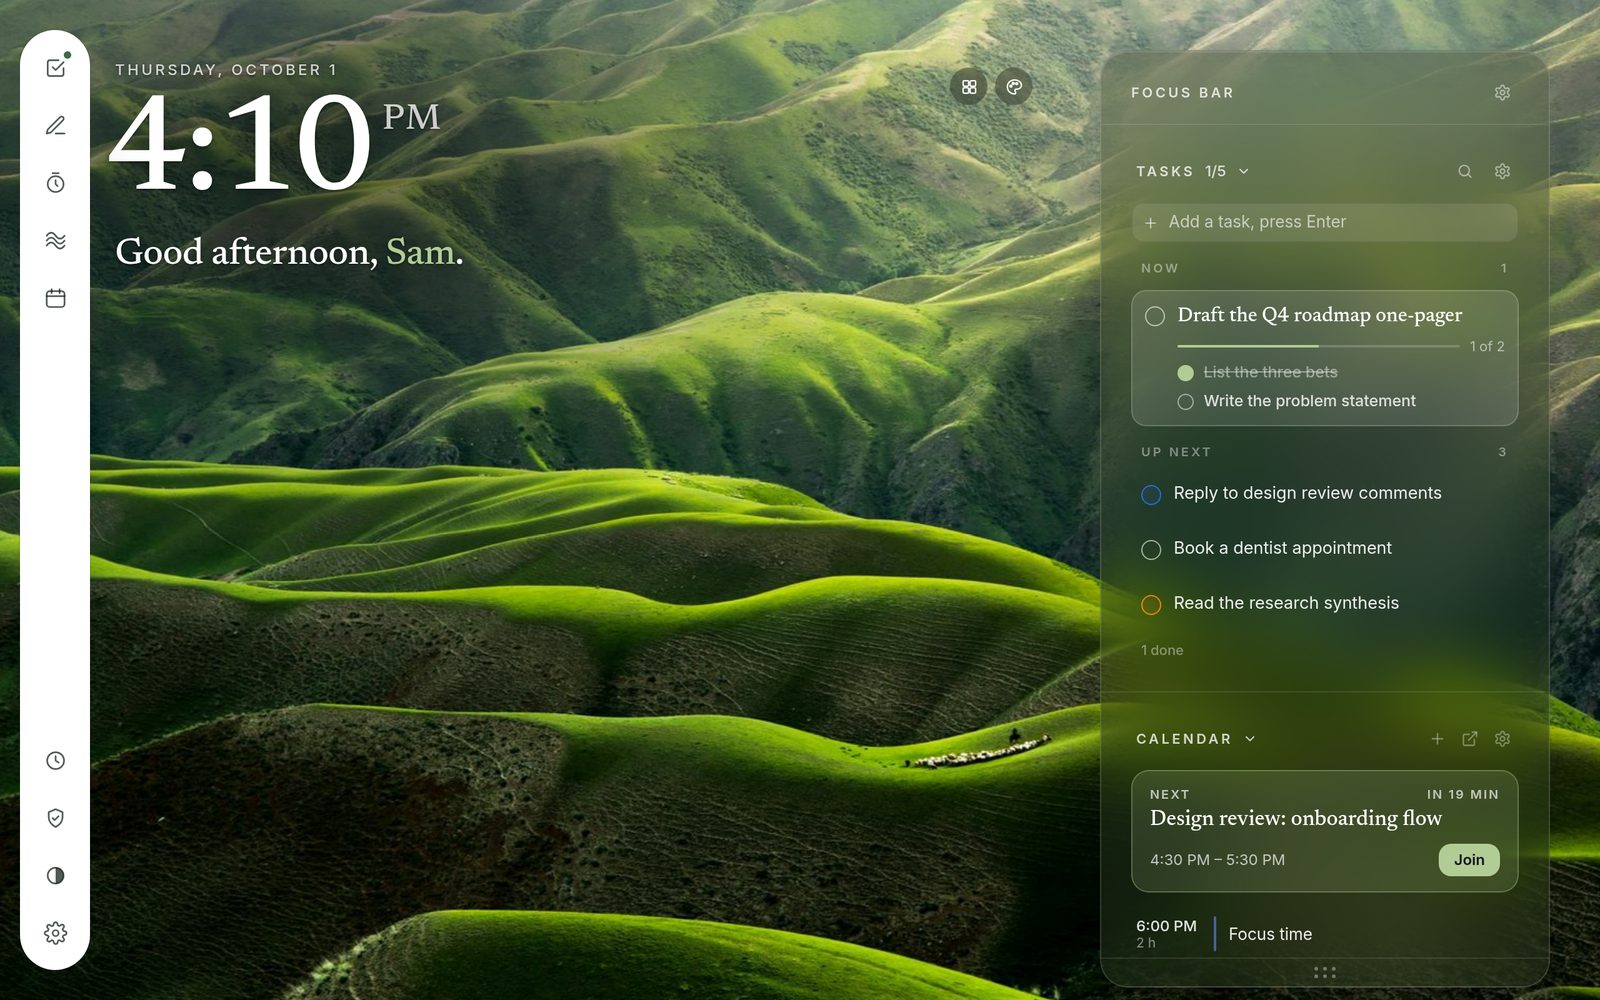Check off Reply to design review comments
This screenshot has width=1600, height=1000.
click(1151, 495)
